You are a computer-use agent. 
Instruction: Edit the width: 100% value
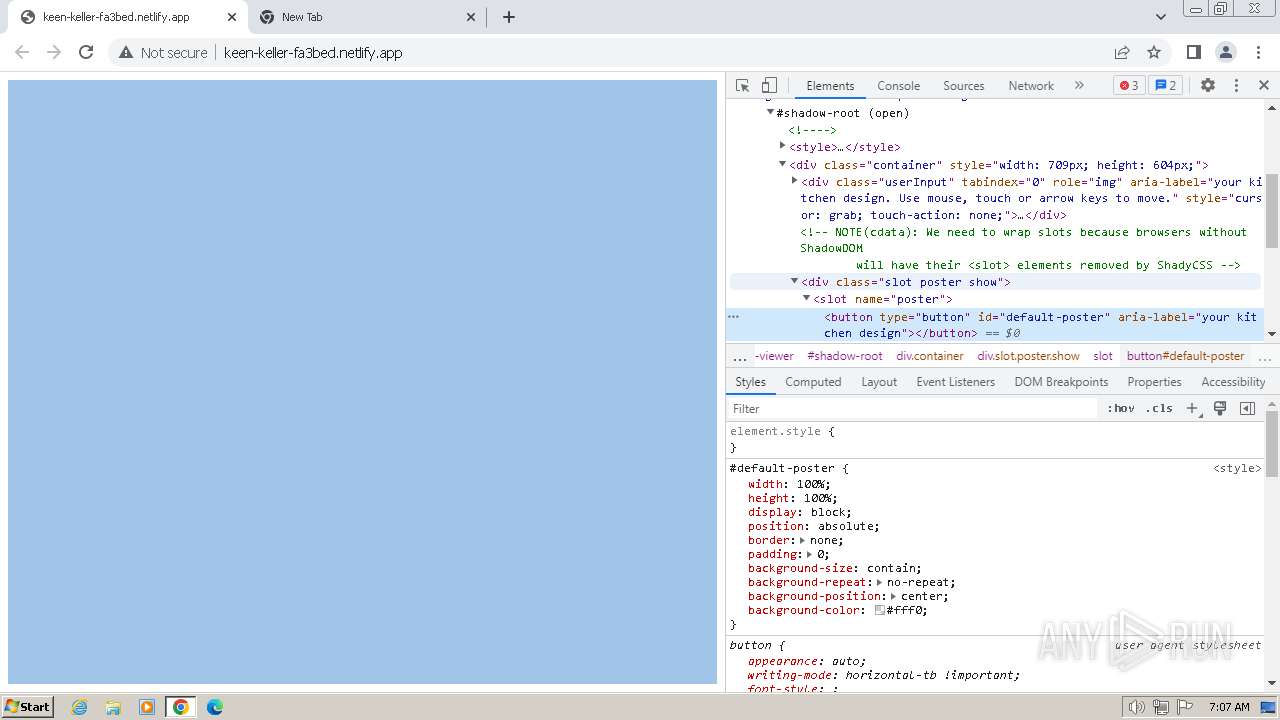813,484
